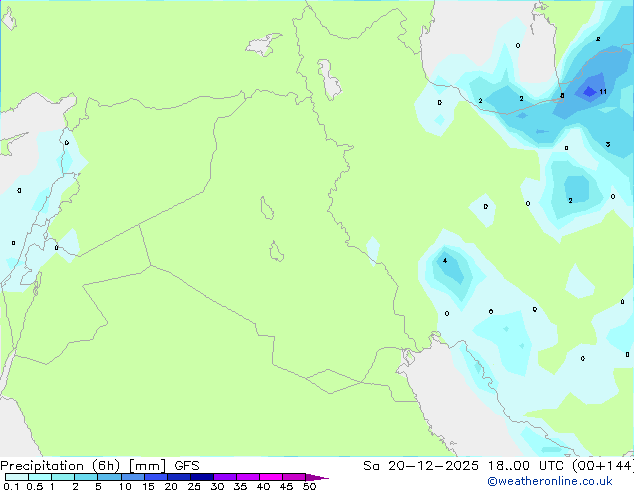Click the 20–25 mm legend color swatch
The image size is (634, 490).
(x=179, y=477)
